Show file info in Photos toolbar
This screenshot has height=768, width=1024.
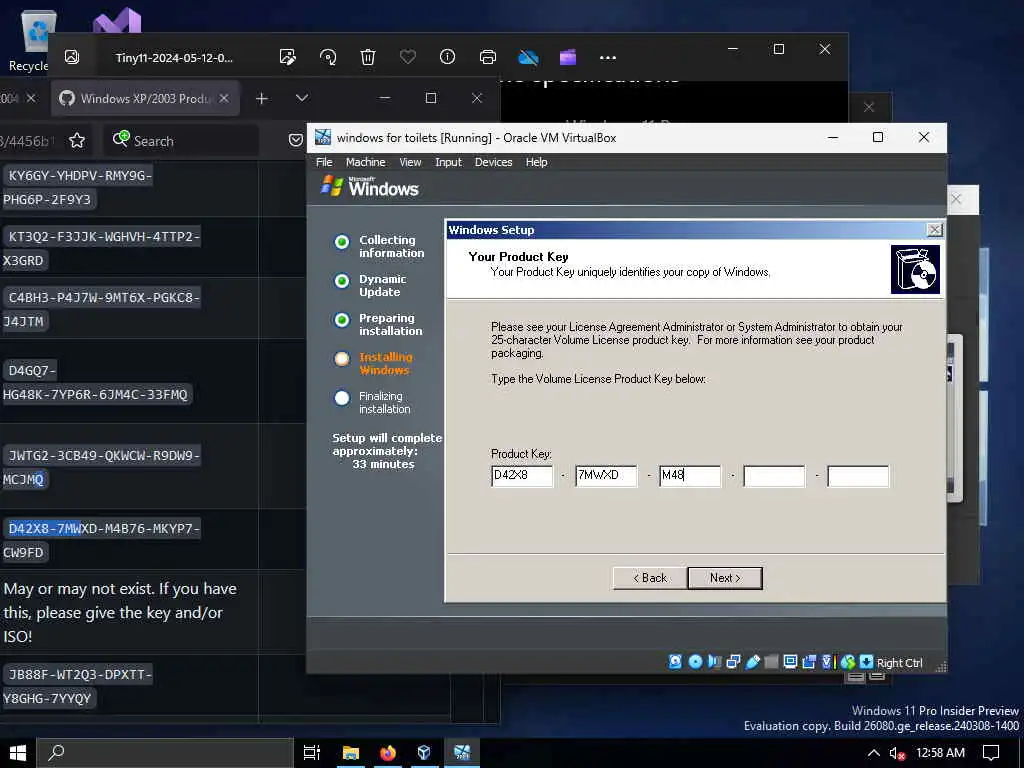[447, 57]
